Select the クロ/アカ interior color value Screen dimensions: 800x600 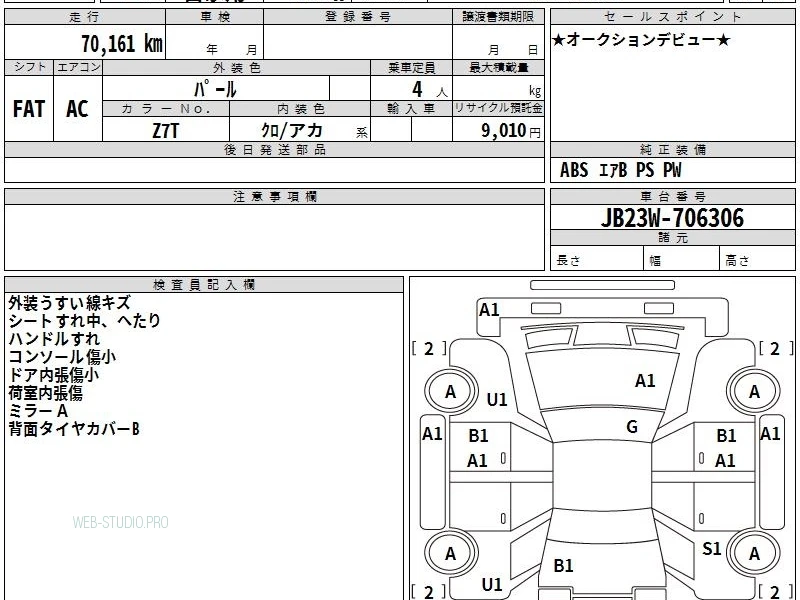click(291, 131)
